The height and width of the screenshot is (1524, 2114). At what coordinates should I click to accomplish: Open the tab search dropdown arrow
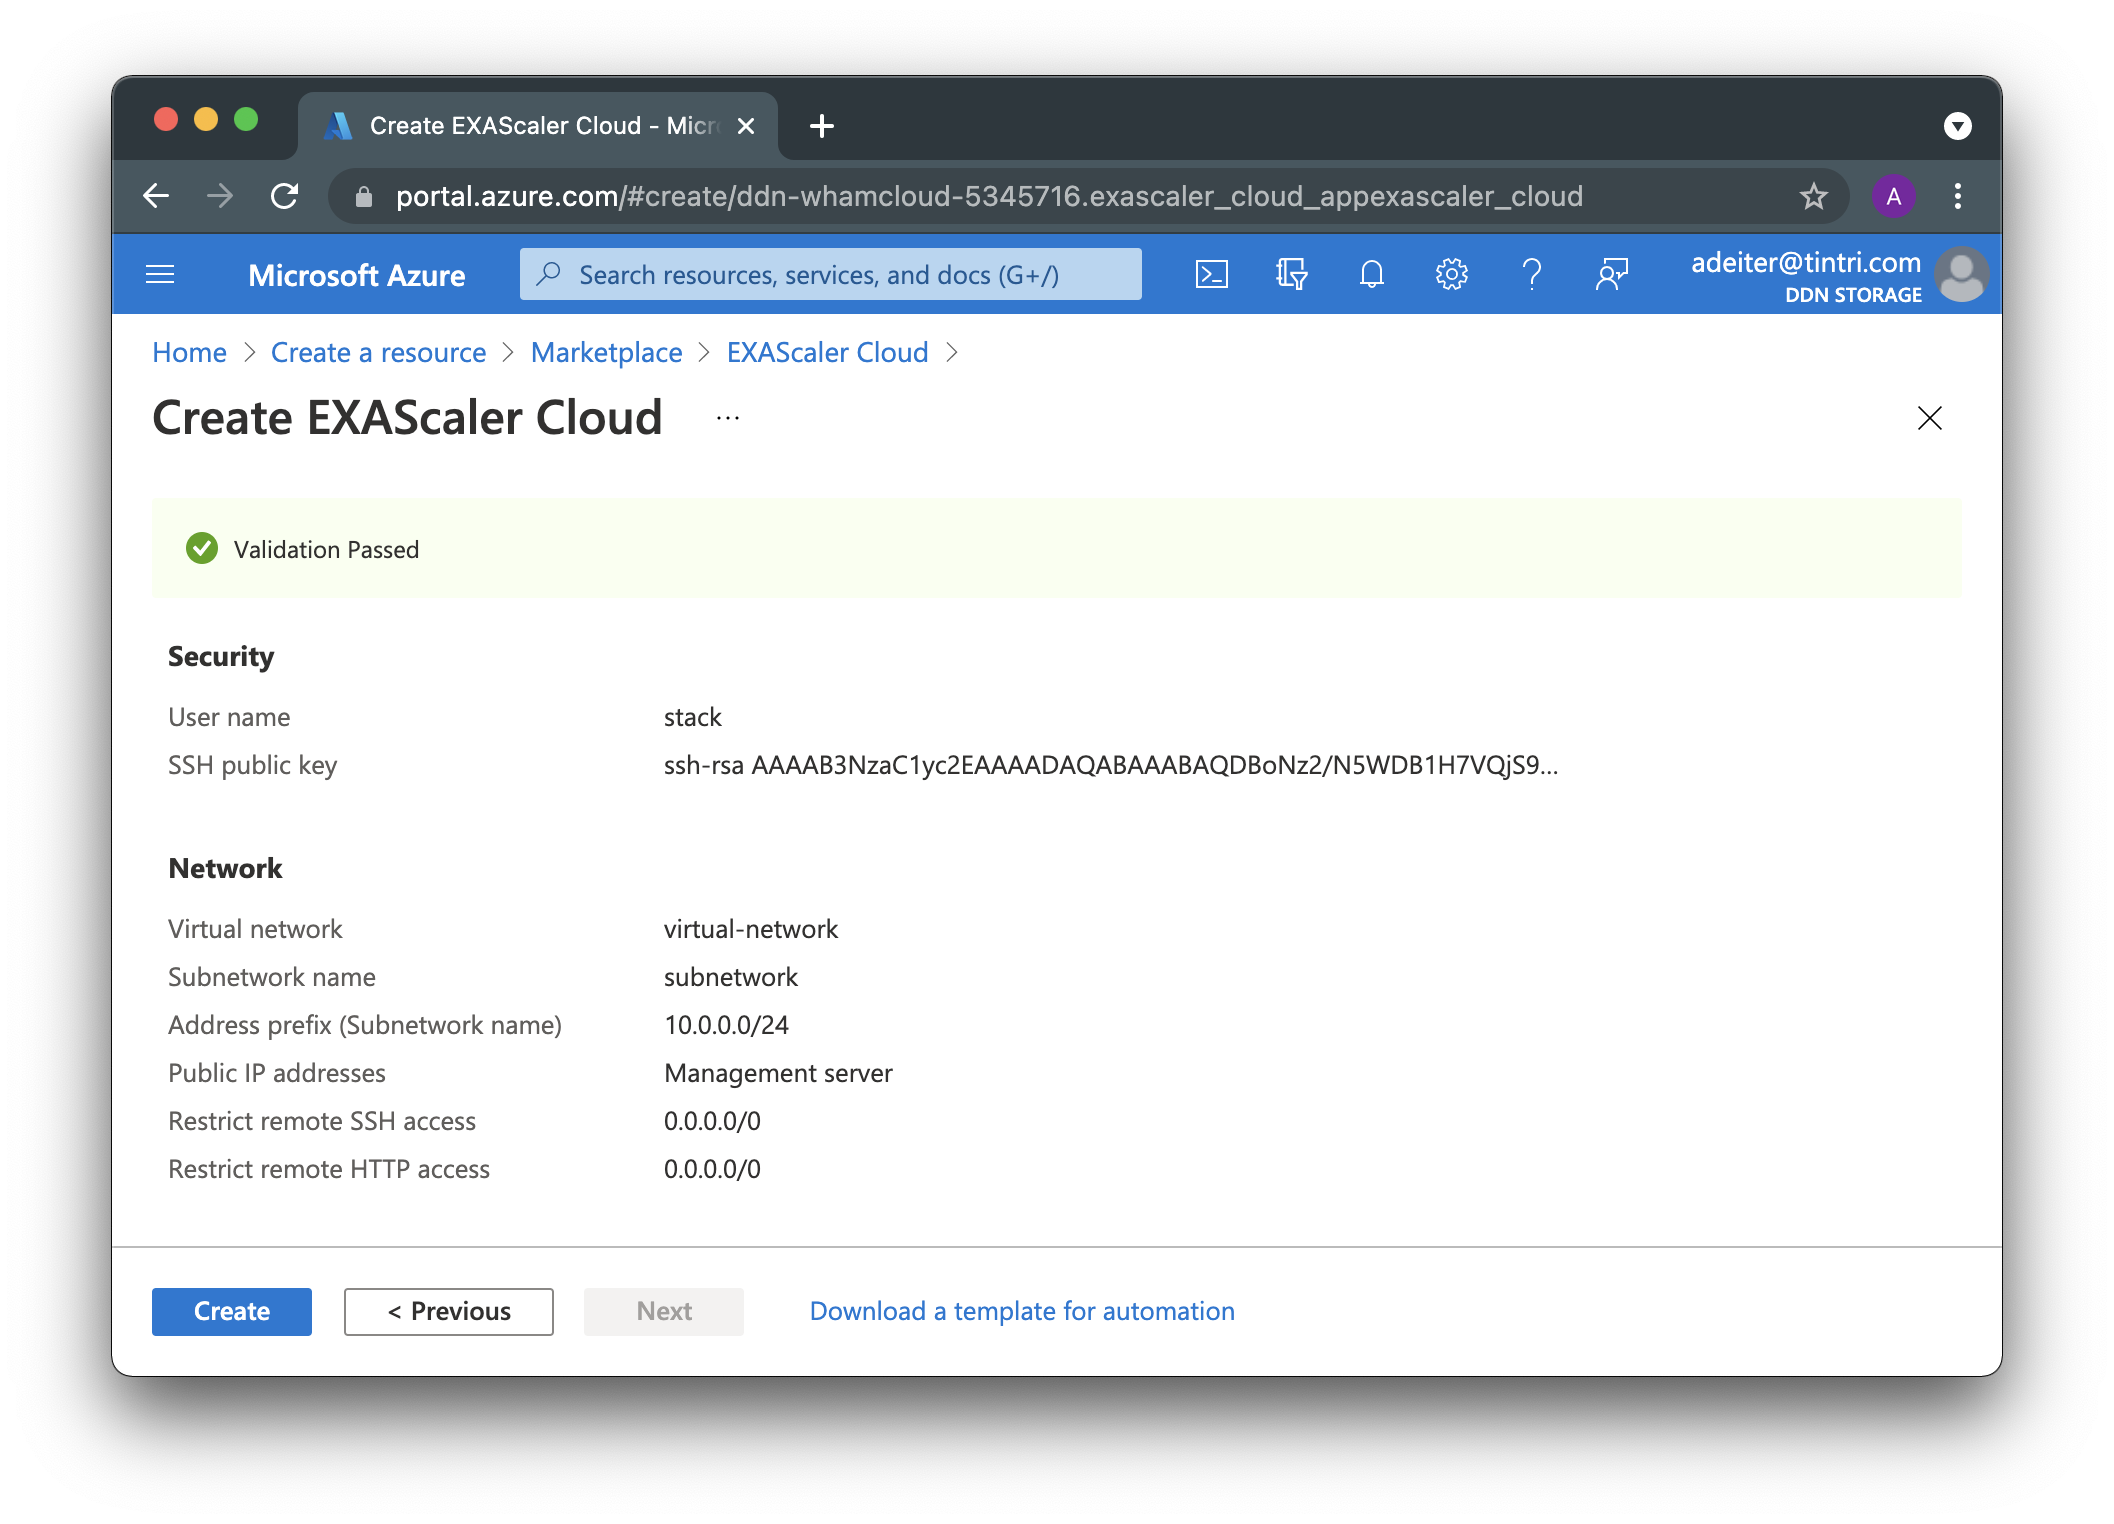[1957, 126]
